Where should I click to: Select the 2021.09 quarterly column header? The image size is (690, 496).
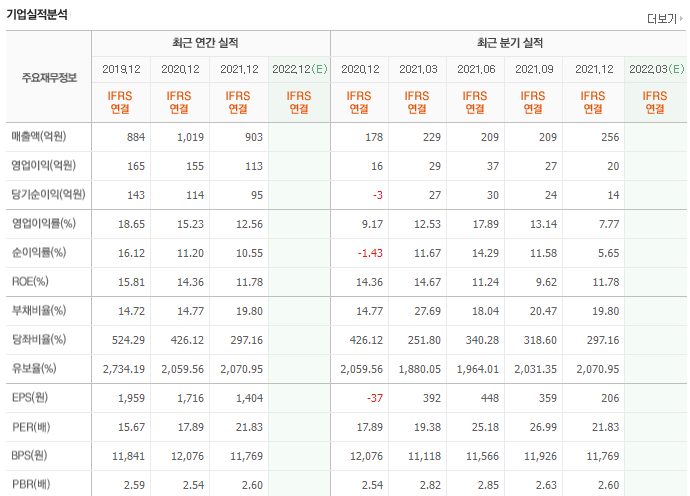[x=534, y=69]
